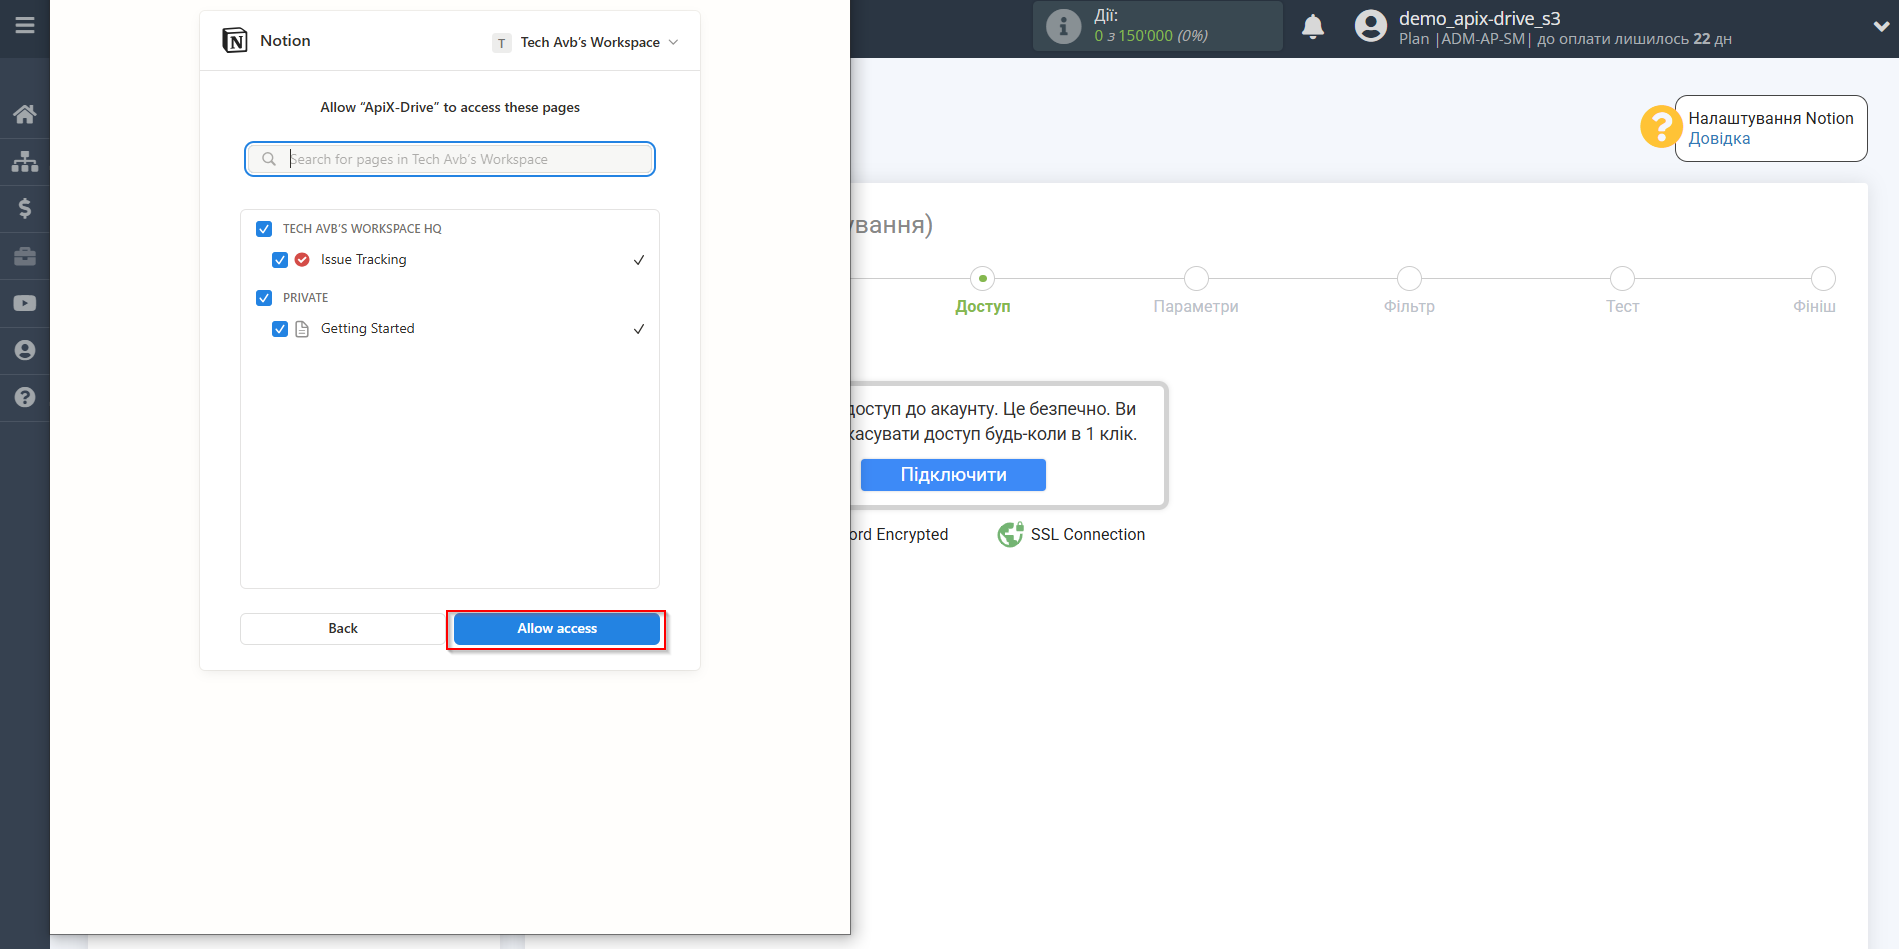Click the Issue Tracking page label
Screen dimensions: 1899x949
364,260
